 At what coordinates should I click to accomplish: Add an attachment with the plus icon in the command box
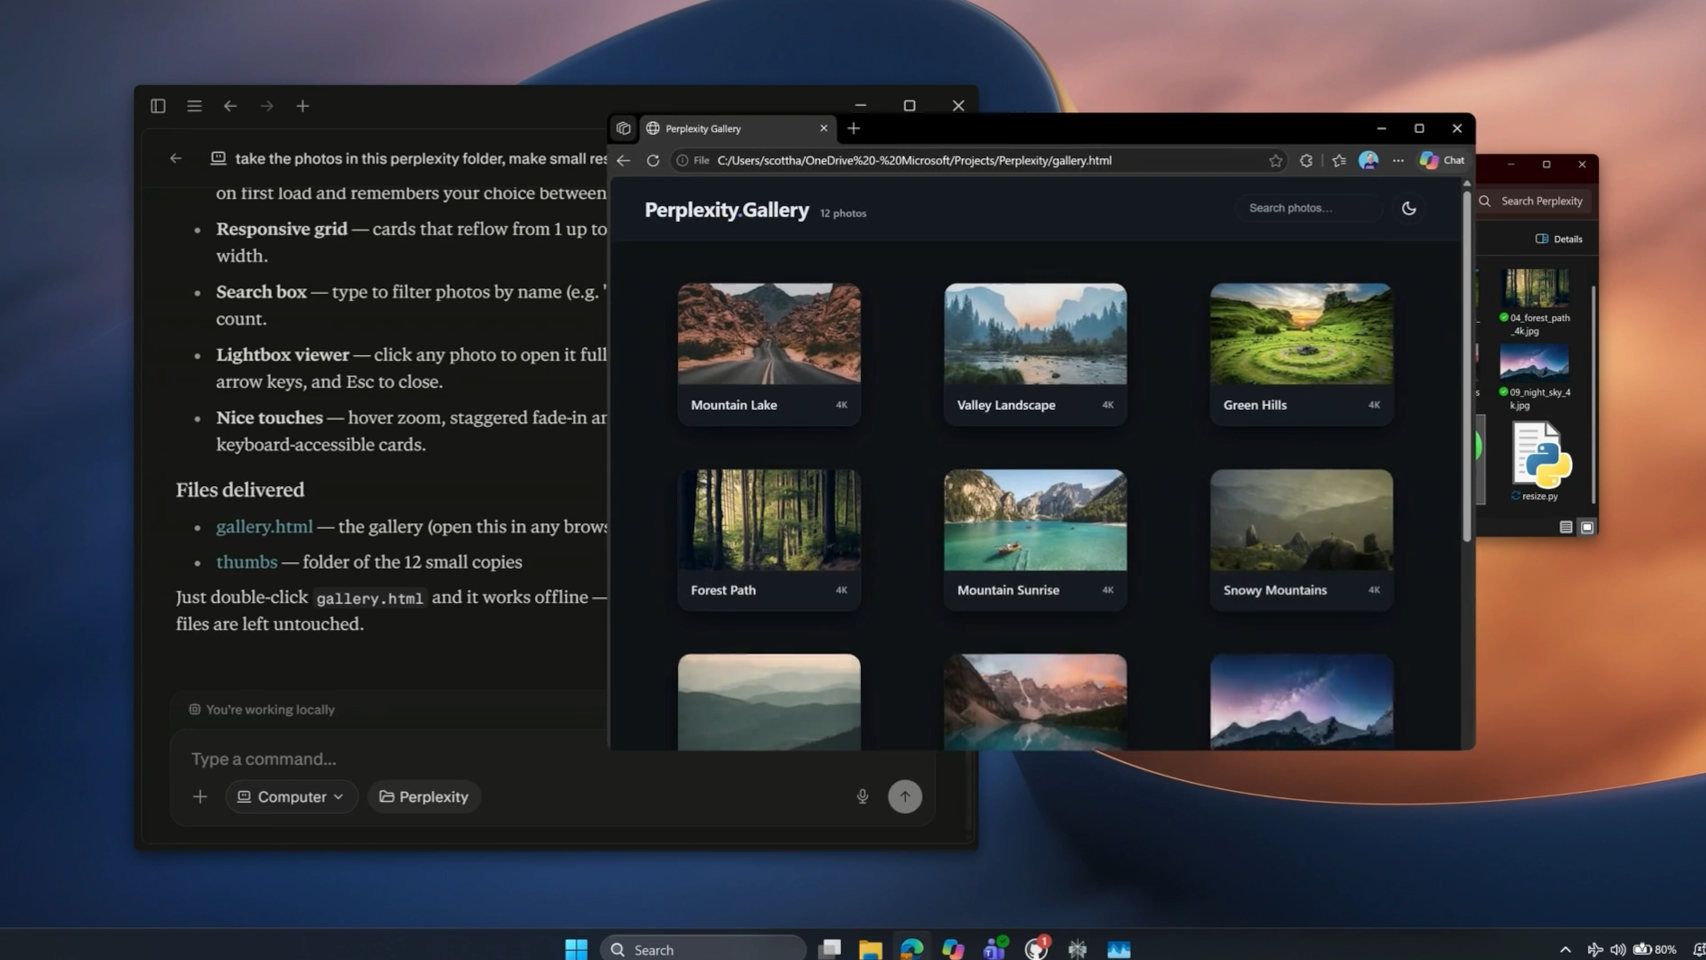(x=200, y=797)
